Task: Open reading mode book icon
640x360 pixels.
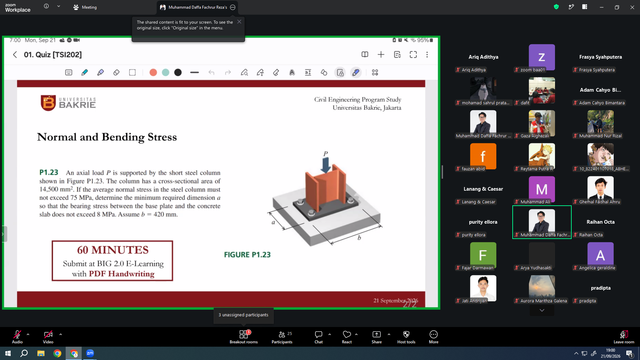Action: click(x=365, y=55)
